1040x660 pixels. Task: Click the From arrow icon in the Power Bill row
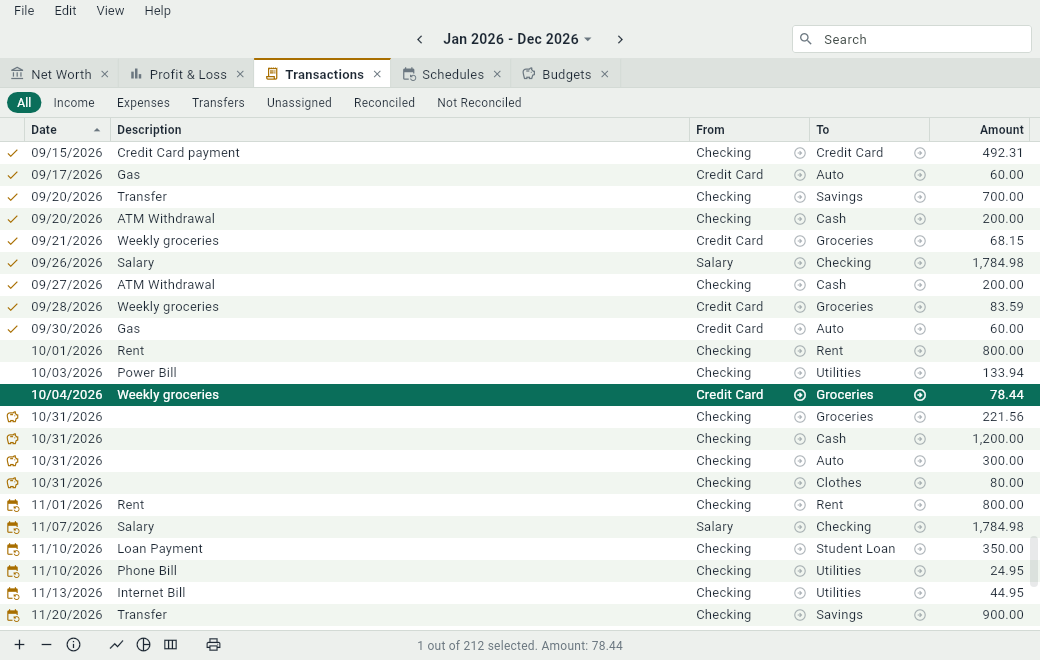pos(800,373)
